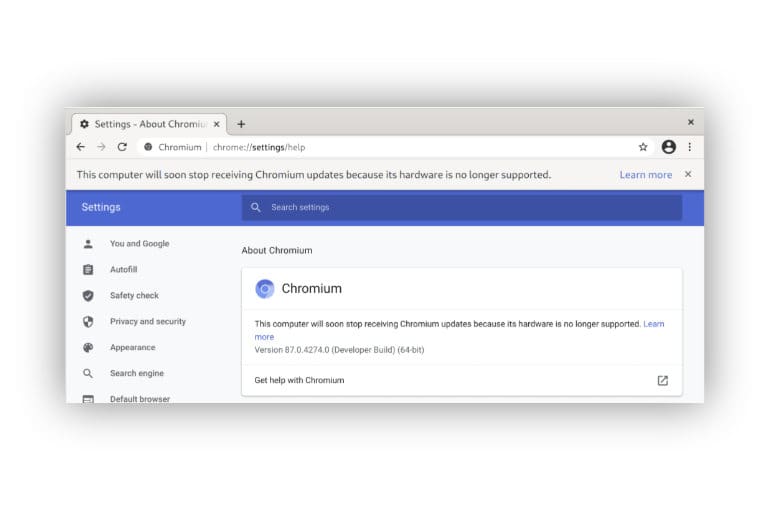
Task: Click the forward navigation arrow
Action: tap(101, 147)
